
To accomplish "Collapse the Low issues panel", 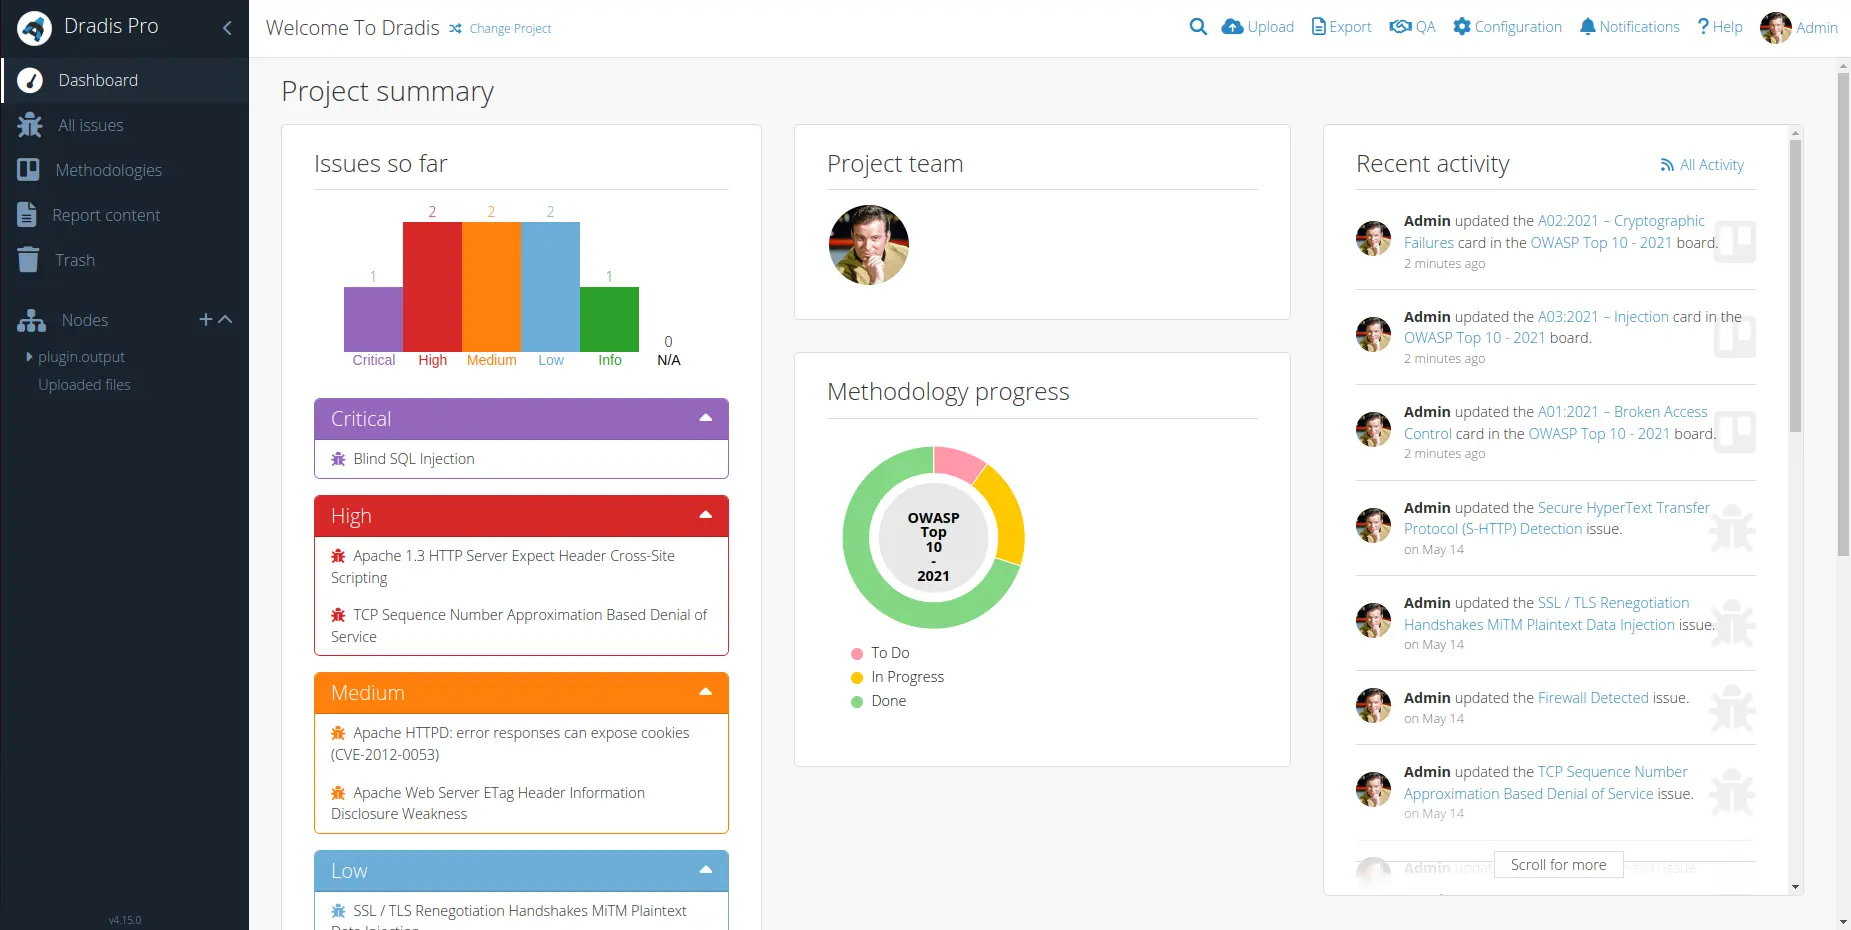I will pos(706,870).
